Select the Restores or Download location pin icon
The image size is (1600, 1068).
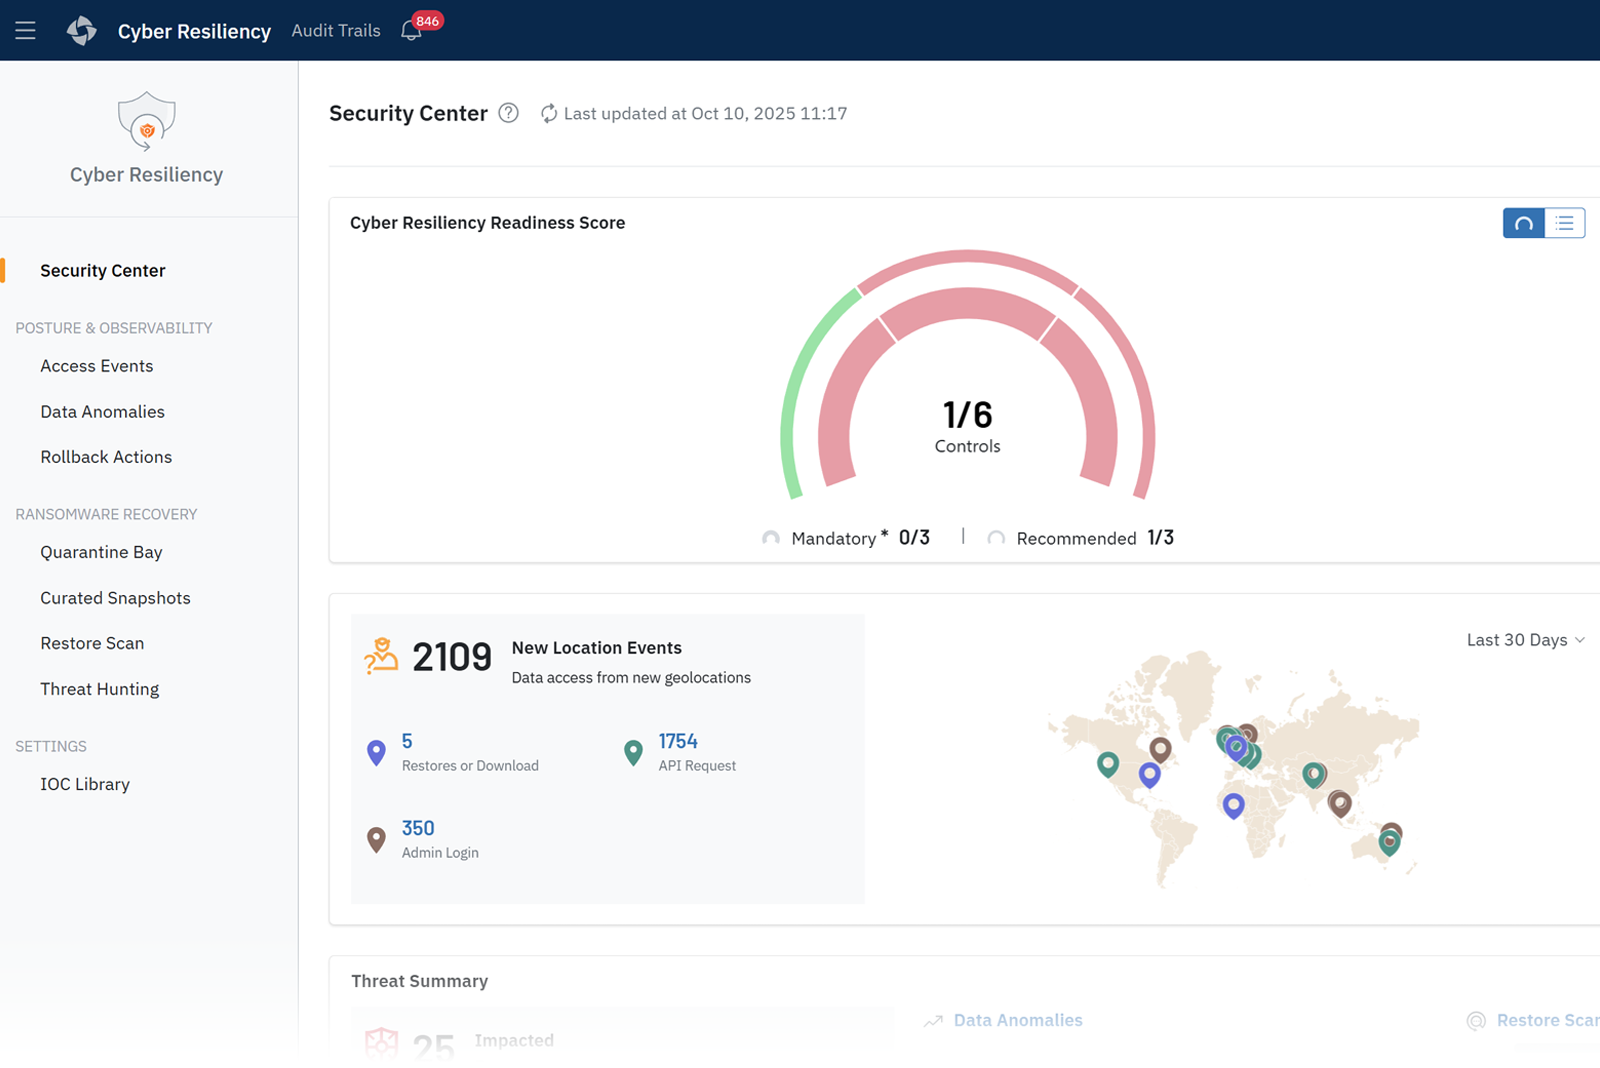tap(376, 751)
